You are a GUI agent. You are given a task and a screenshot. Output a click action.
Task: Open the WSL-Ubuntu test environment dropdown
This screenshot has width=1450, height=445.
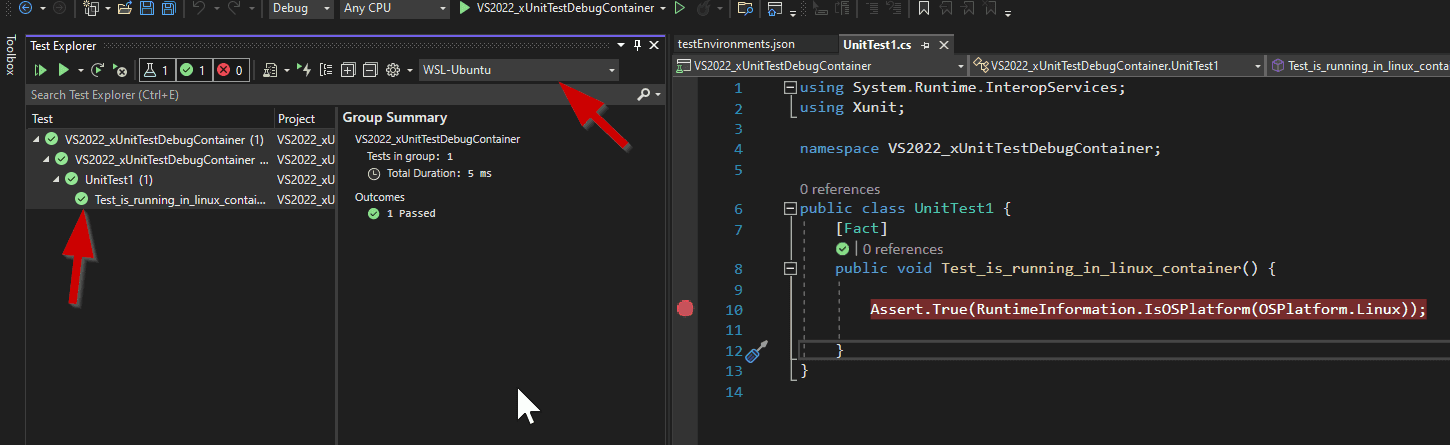[518, 70]
